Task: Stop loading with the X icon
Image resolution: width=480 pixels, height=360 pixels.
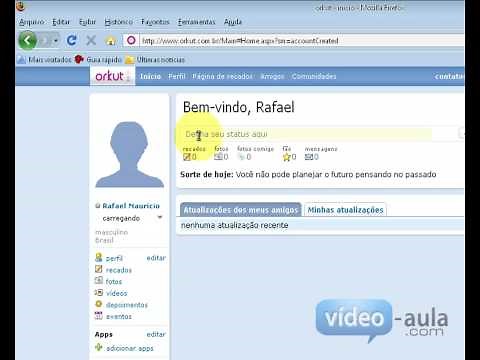Action: click(91, 41)
